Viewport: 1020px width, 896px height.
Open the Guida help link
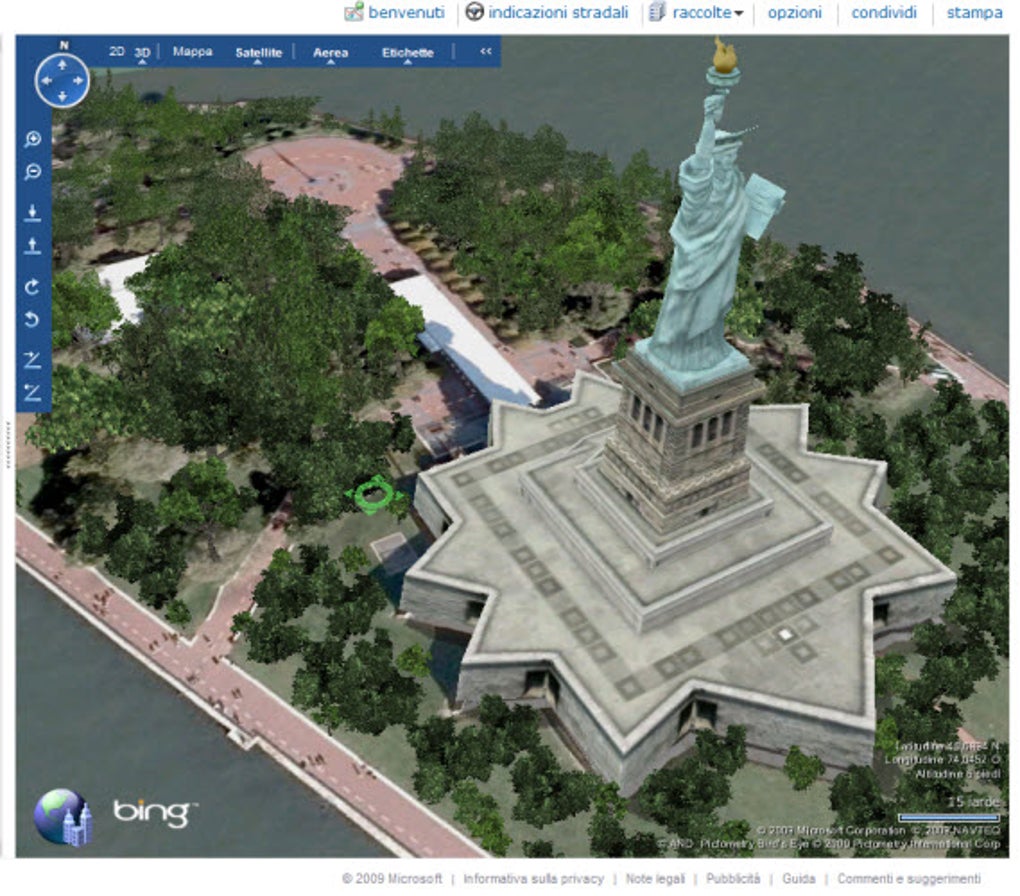click(x=799, y=878)
